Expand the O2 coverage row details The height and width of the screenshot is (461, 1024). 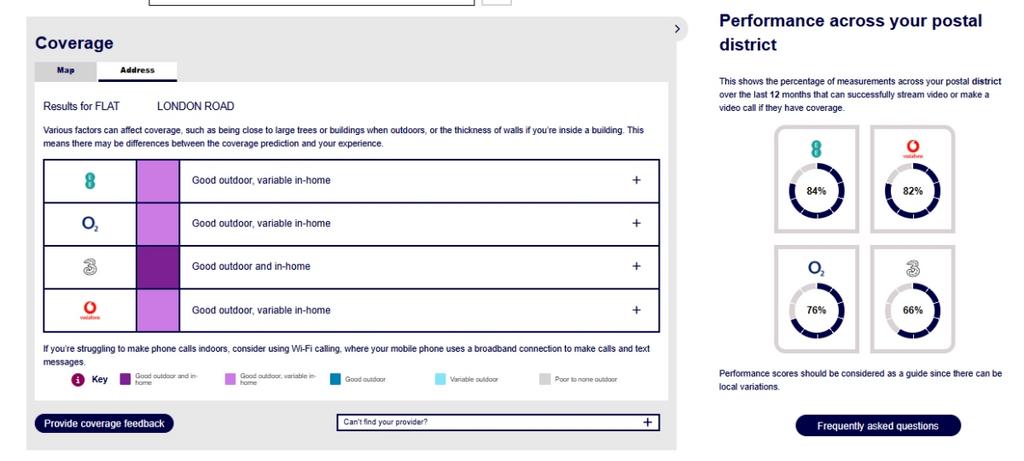click(x=636, y=224)
